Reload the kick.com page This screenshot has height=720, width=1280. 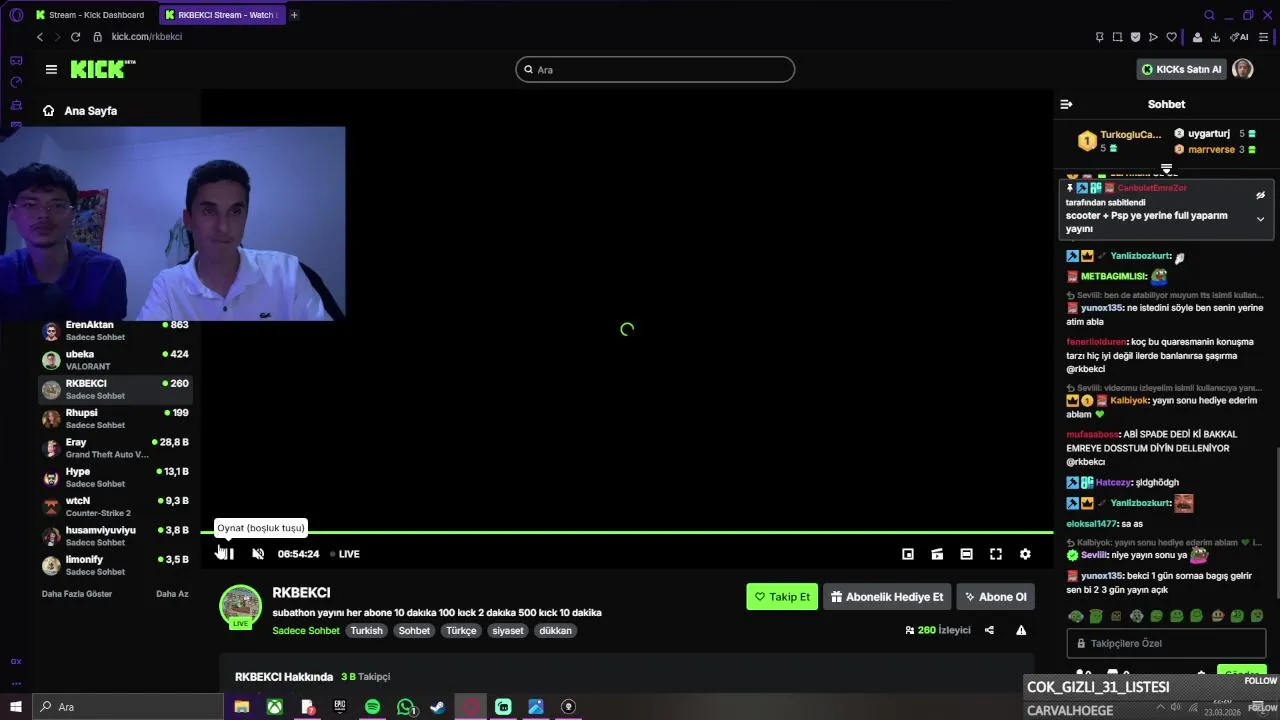(x=75, y=37)
